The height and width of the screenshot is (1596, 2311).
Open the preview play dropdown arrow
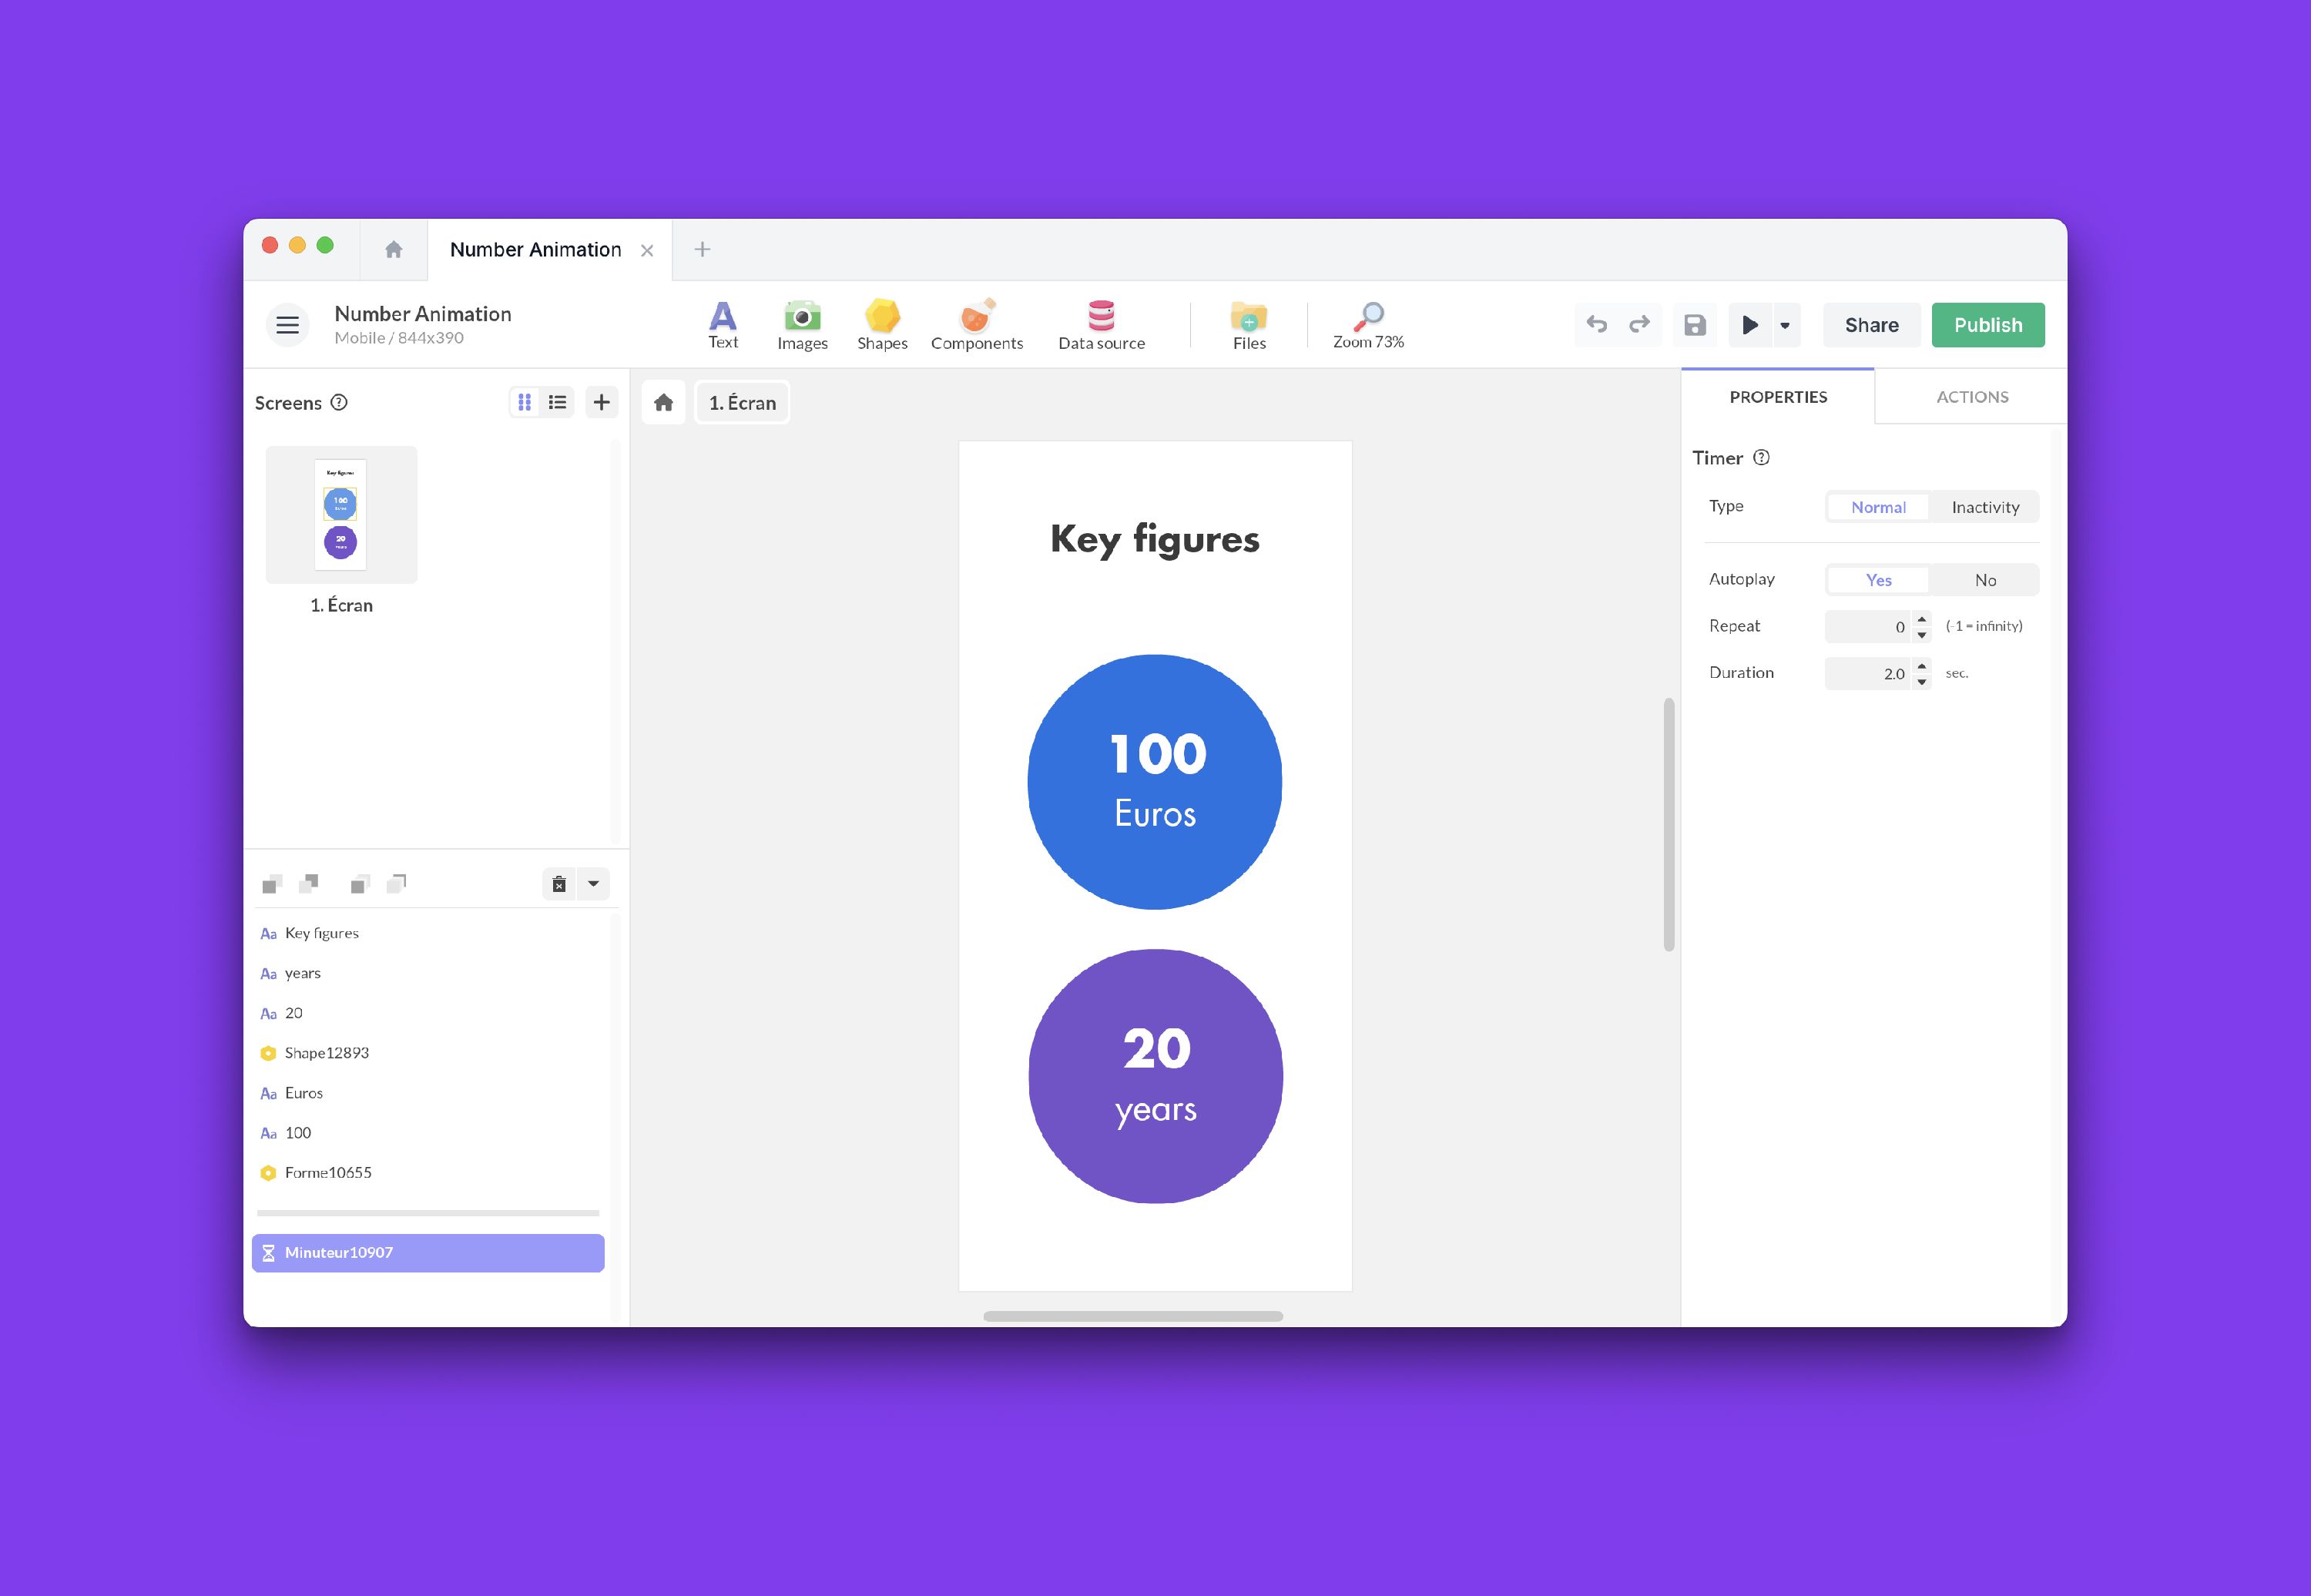[x=1785, y=325]
